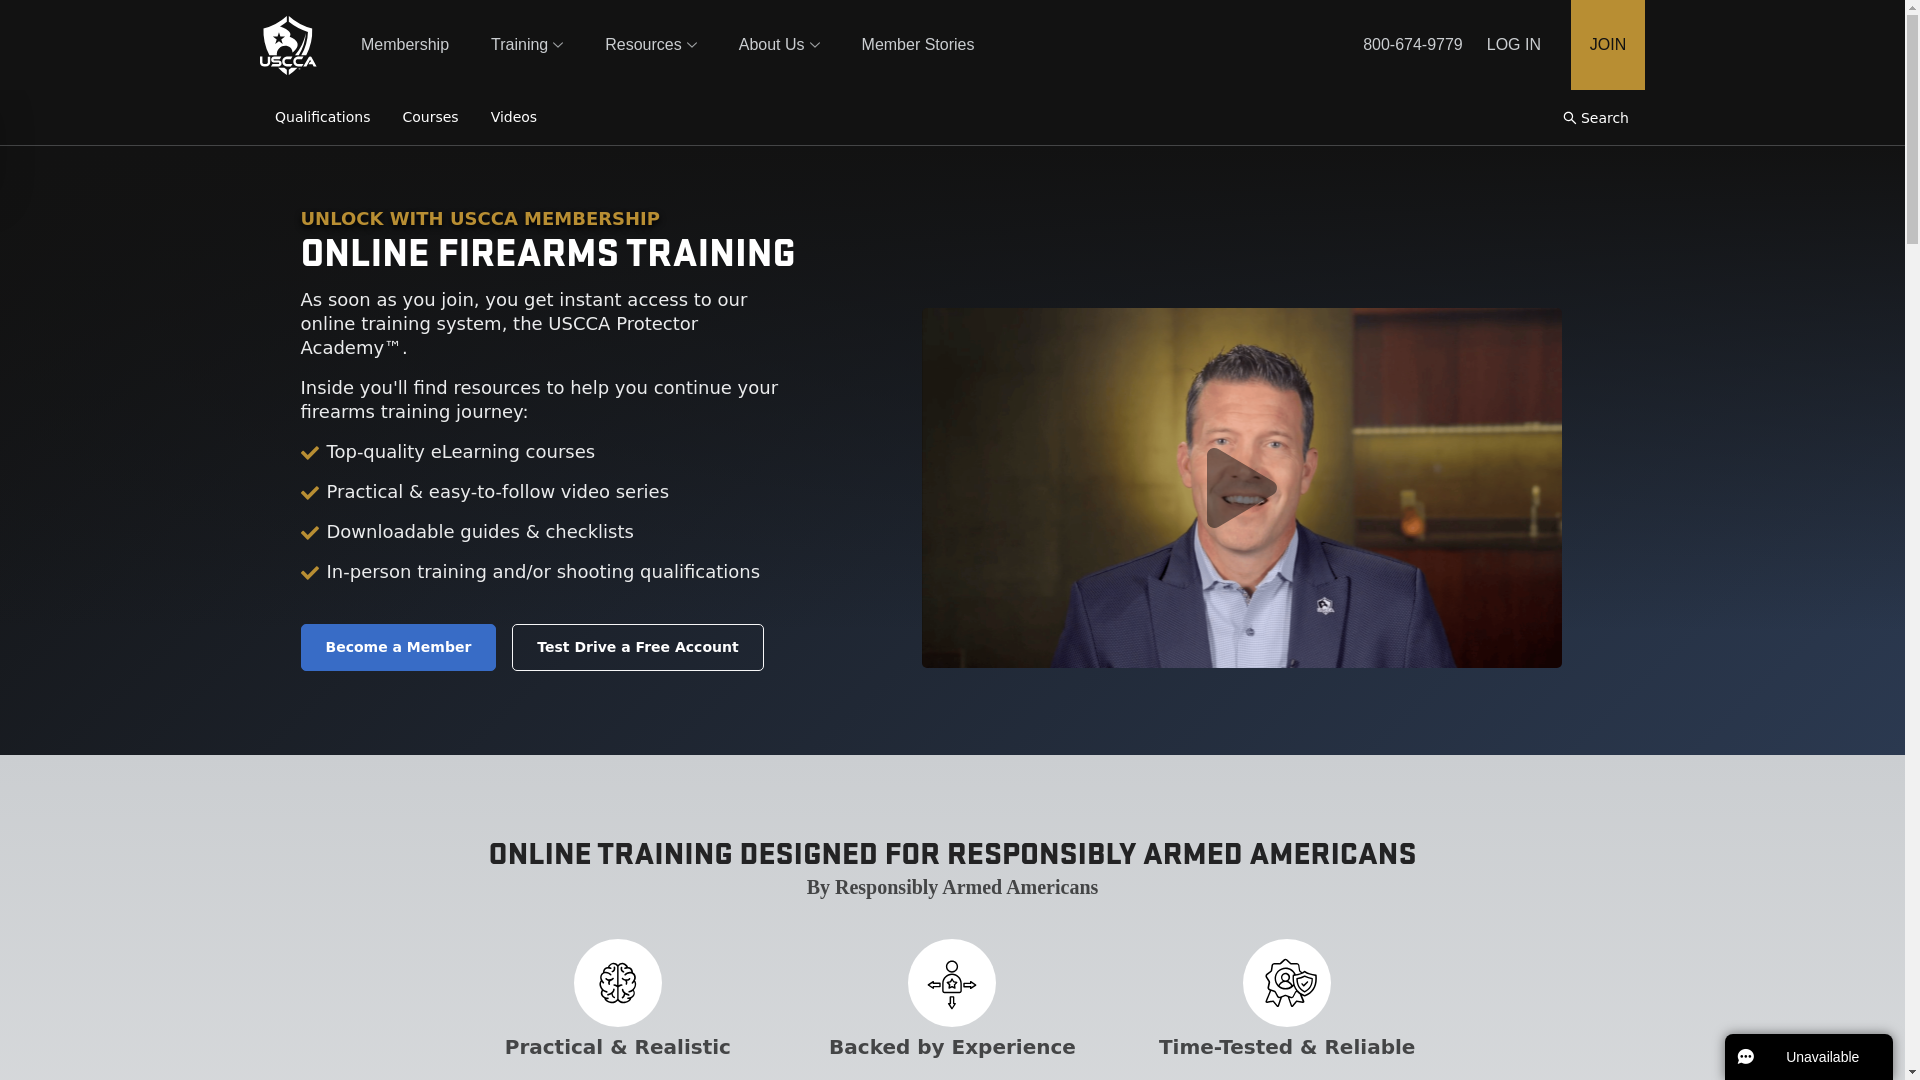1920x1080 pixels.
Task: Call the 800-674-9779 phone link
Action: point(1412,45)
